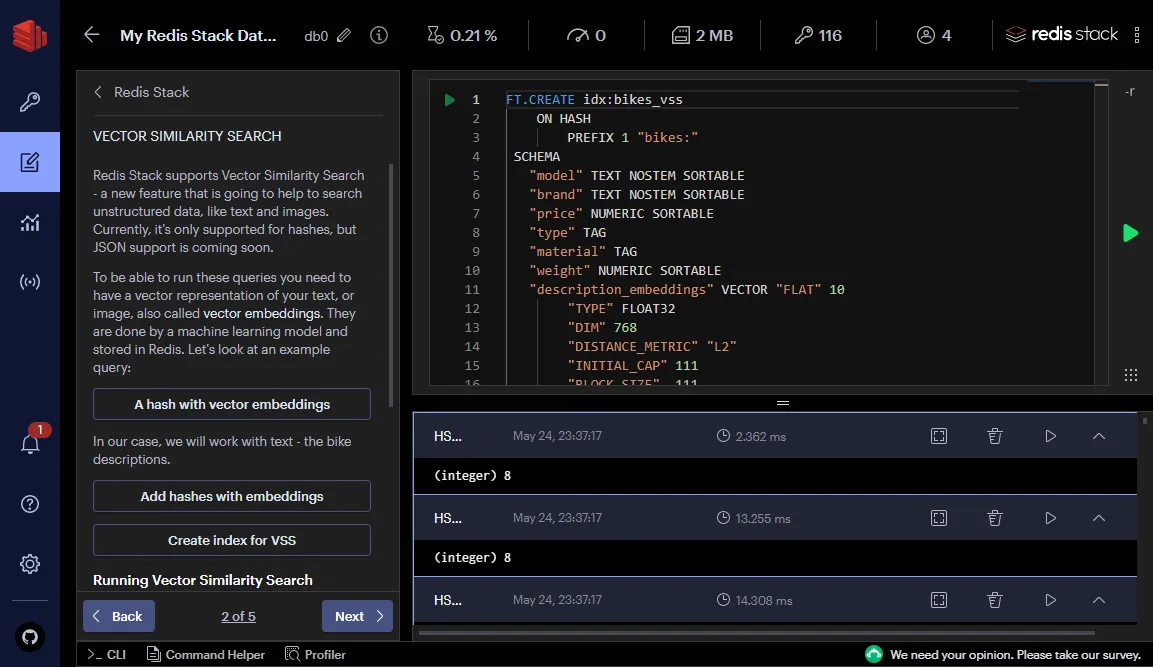The height and width of the screenshot is (667, 1153).
Task: Open the CLI tab in bottom bar
Action: tap(107, 654)
